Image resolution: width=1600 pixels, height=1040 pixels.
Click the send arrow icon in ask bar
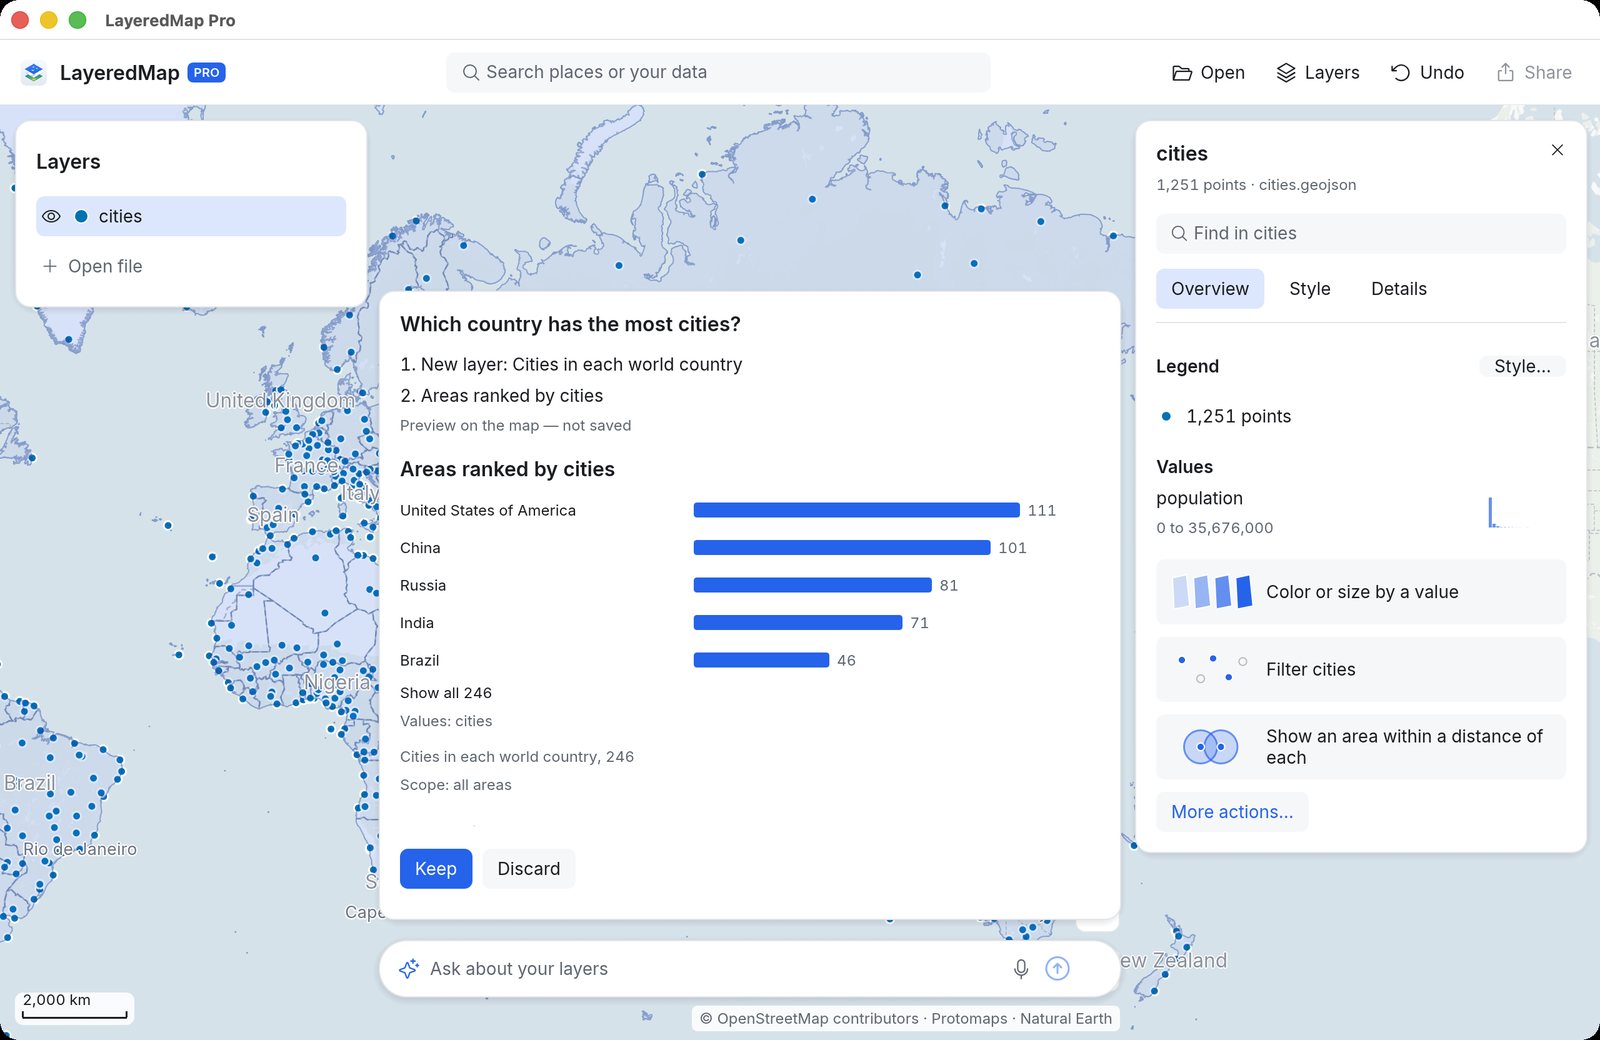(x=1057, y=969)
